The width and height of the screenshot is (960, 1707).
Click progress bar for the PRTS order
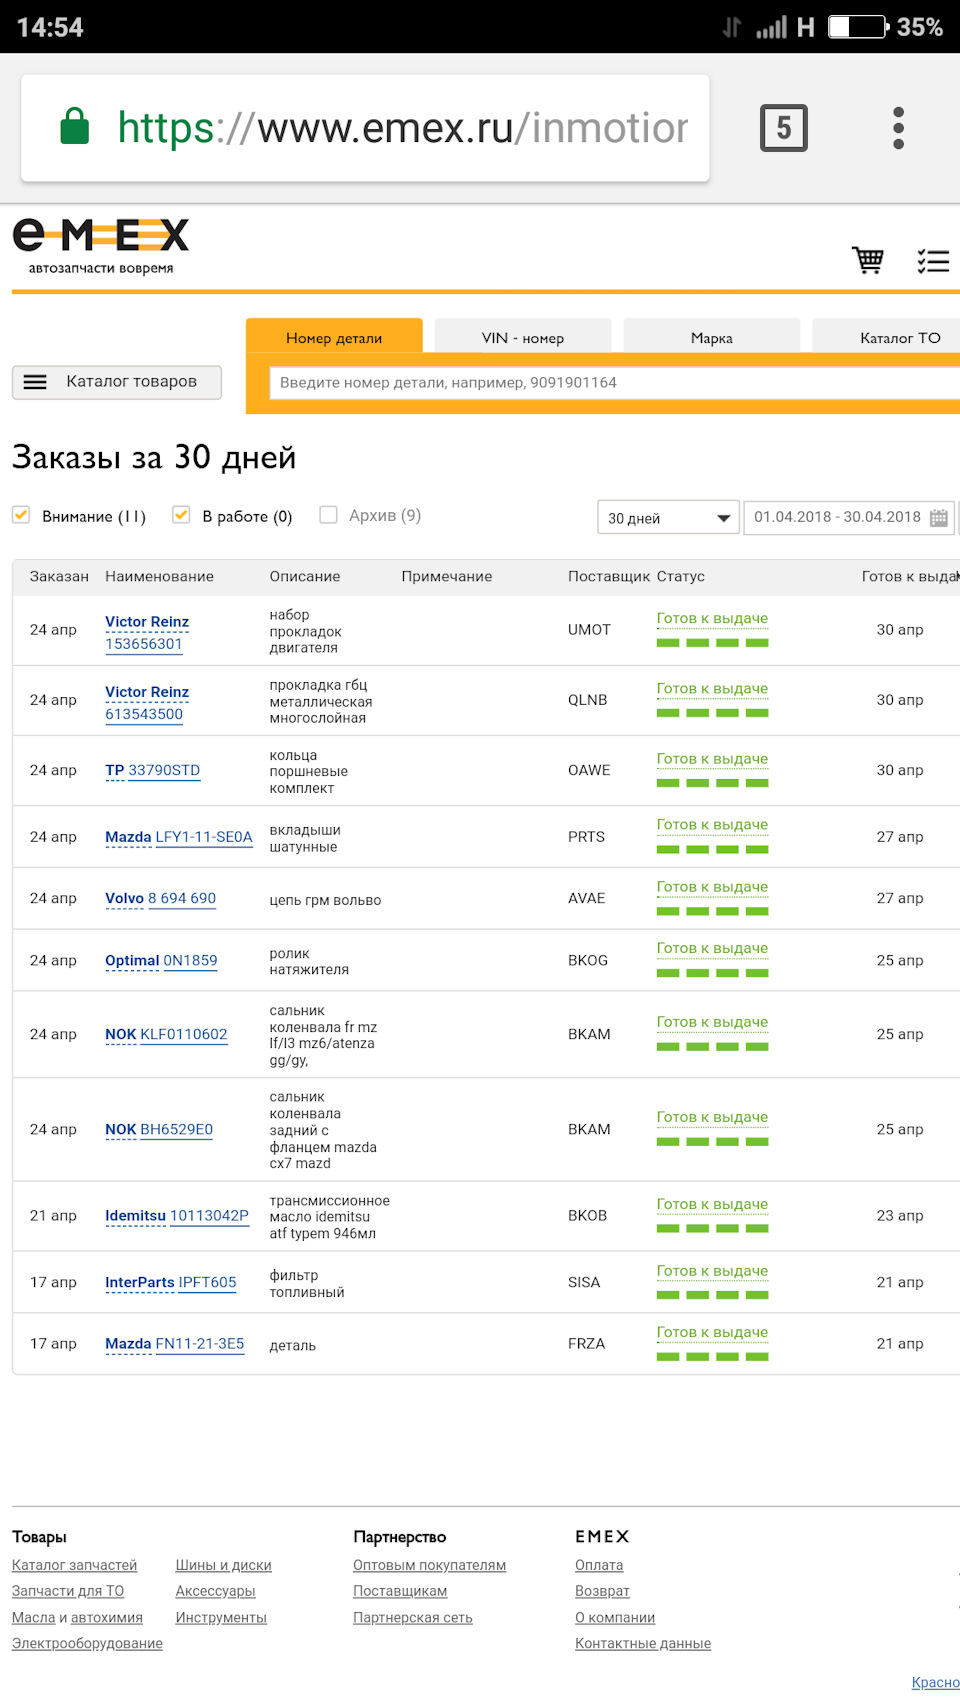(x=712, y=849)
